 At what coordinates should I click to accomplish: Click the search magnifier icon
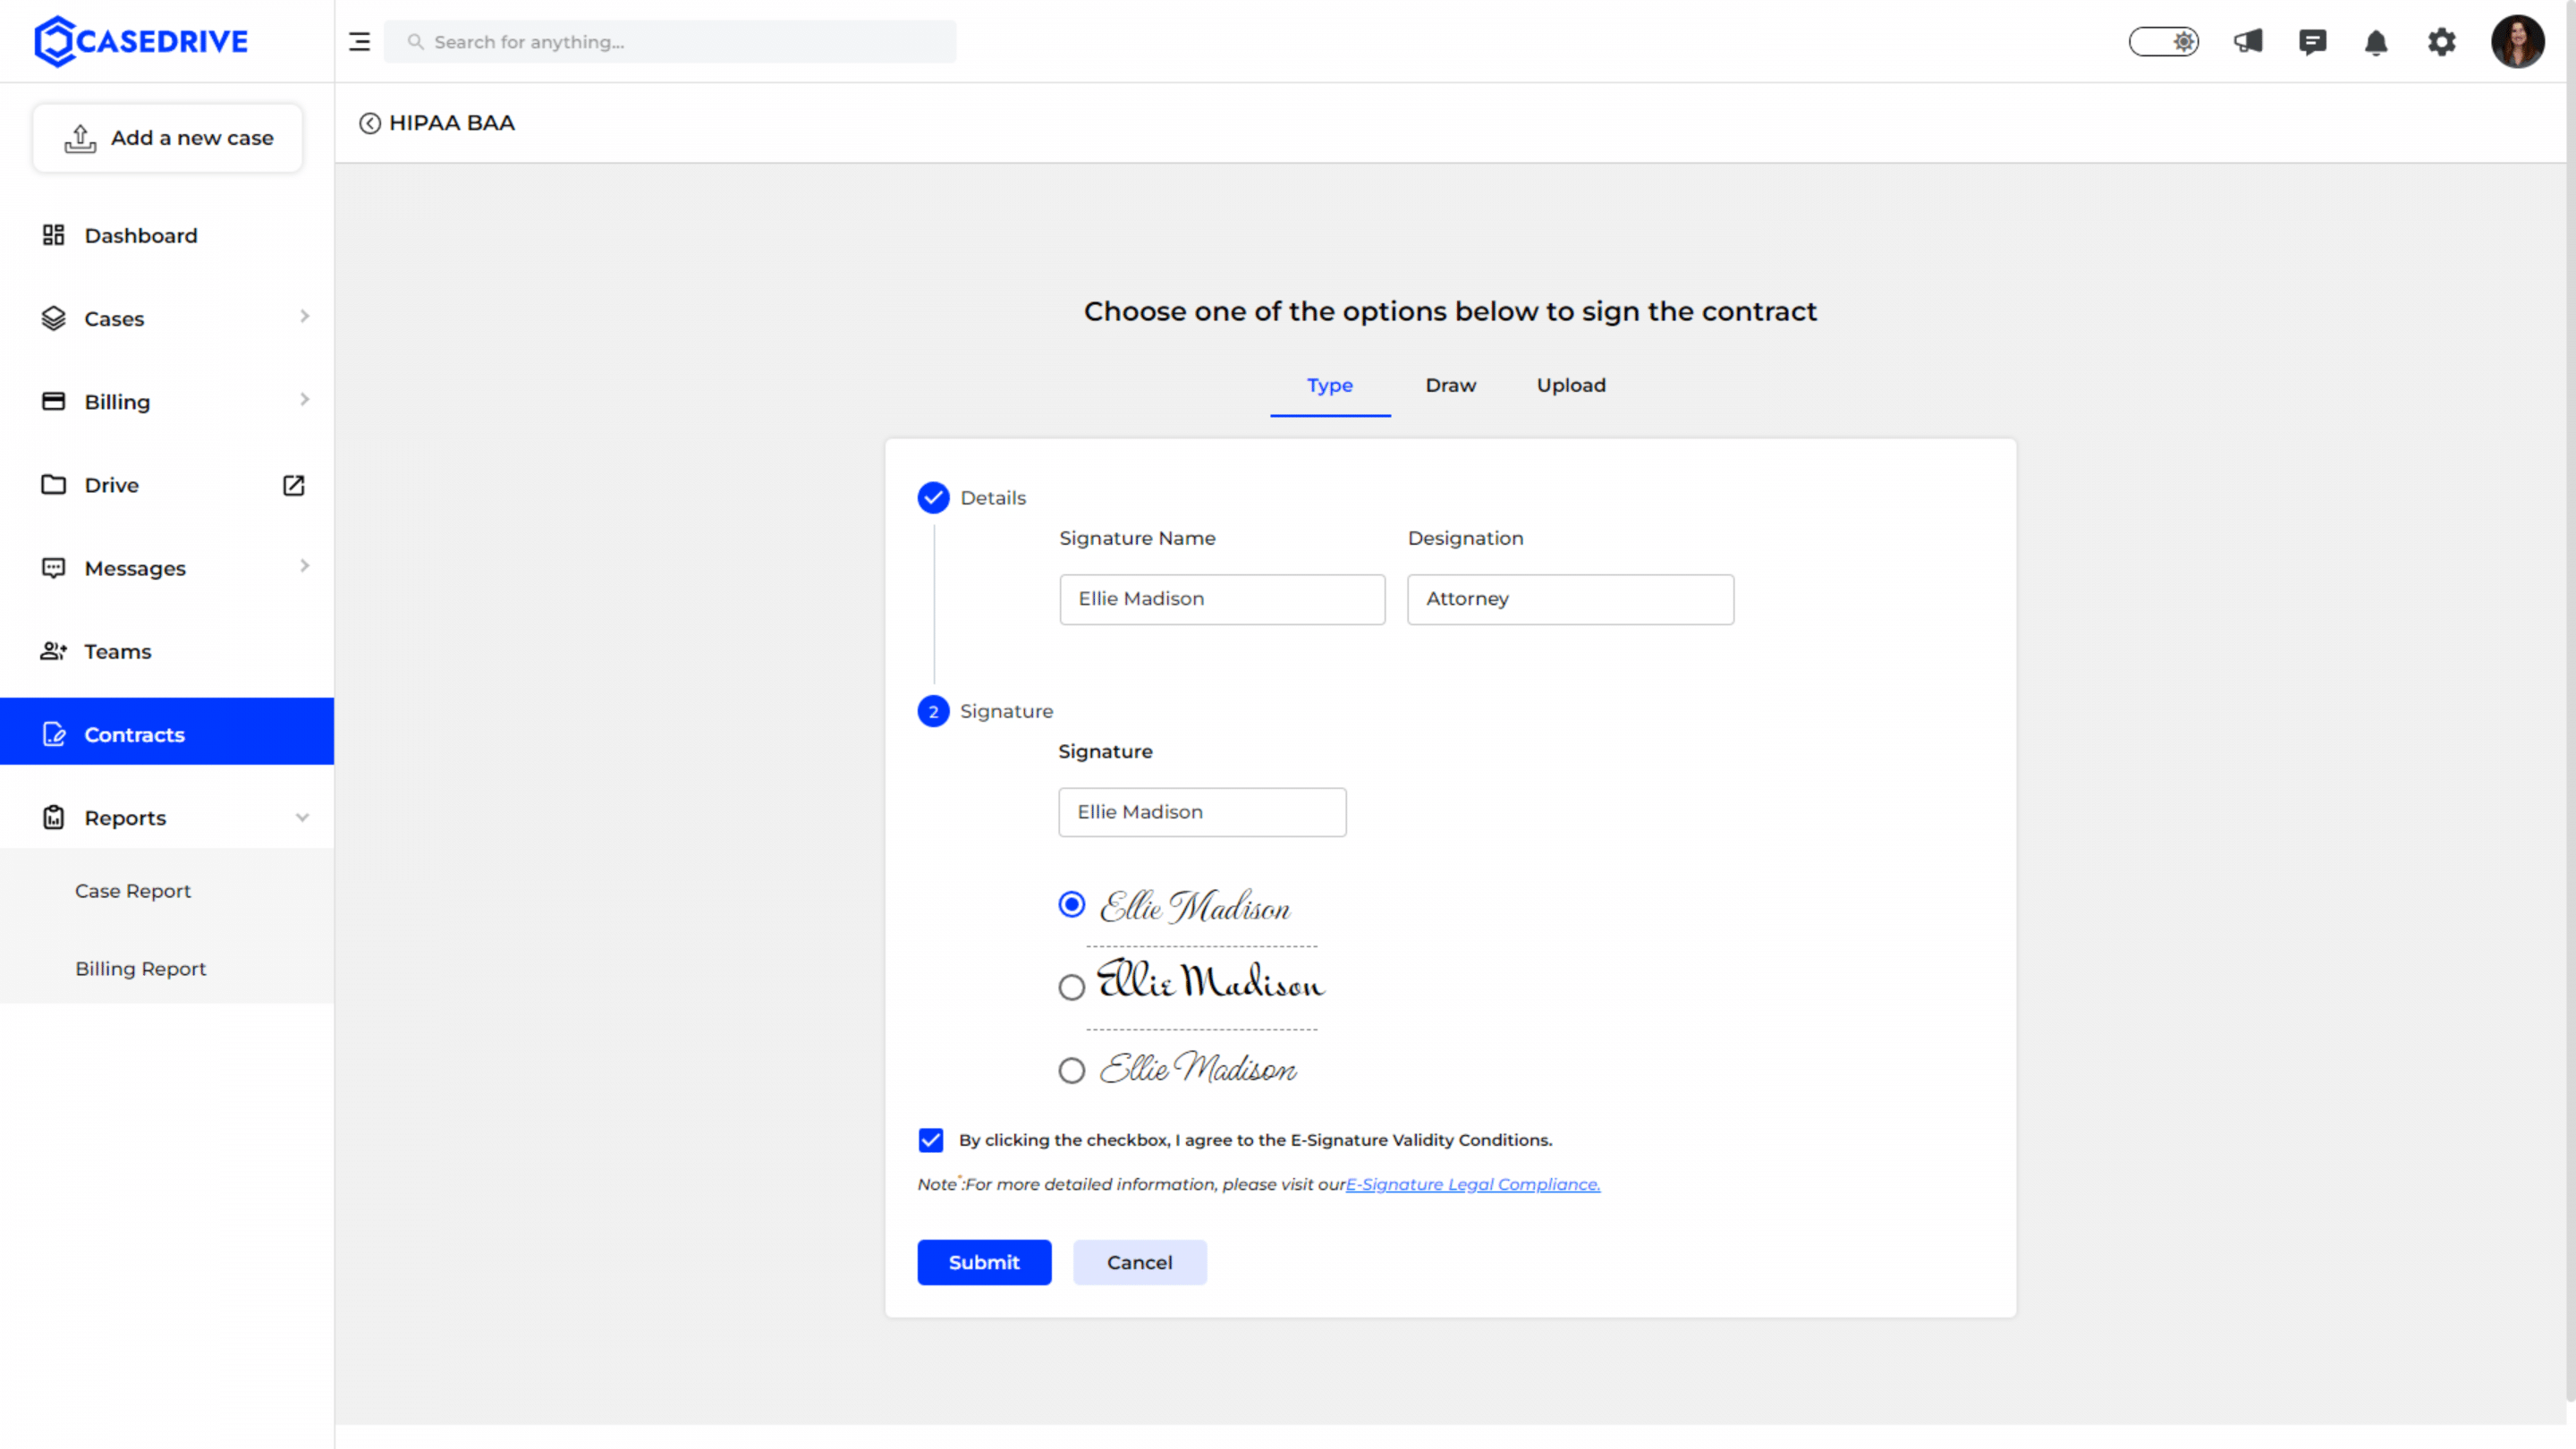coord(415,42)
